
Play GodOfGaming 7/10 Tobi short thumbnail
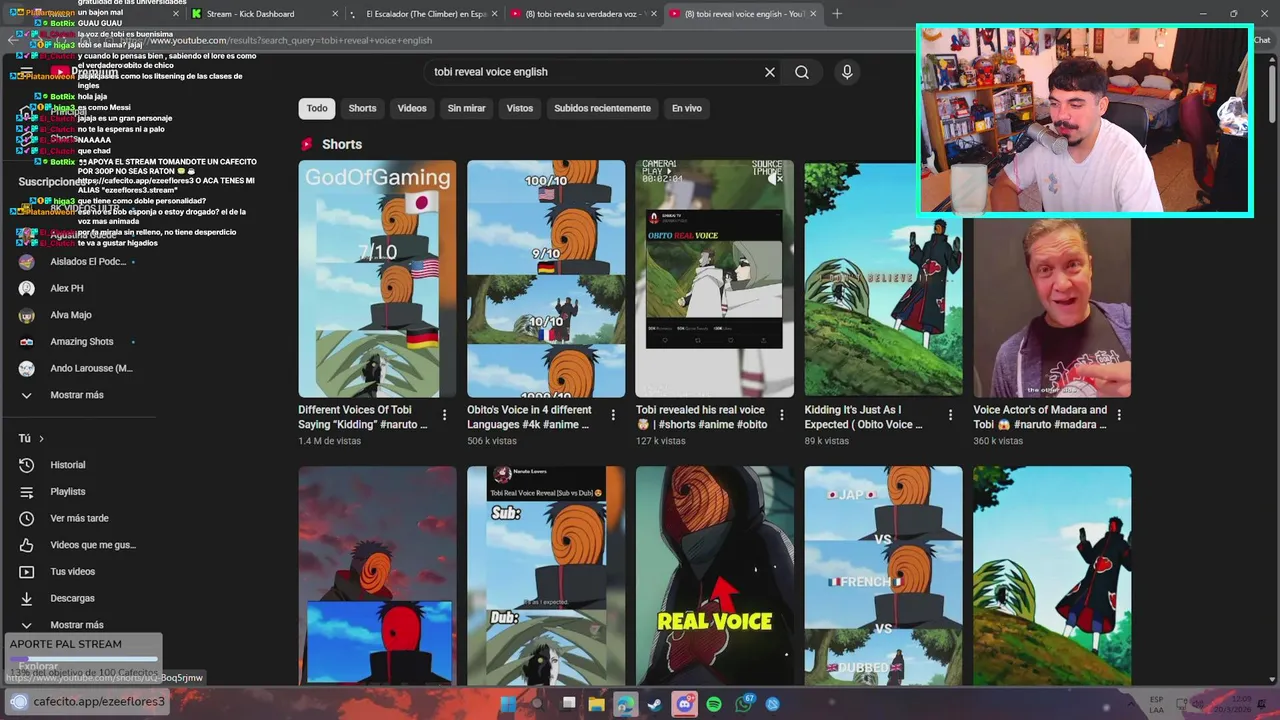[x=377, y=279]
